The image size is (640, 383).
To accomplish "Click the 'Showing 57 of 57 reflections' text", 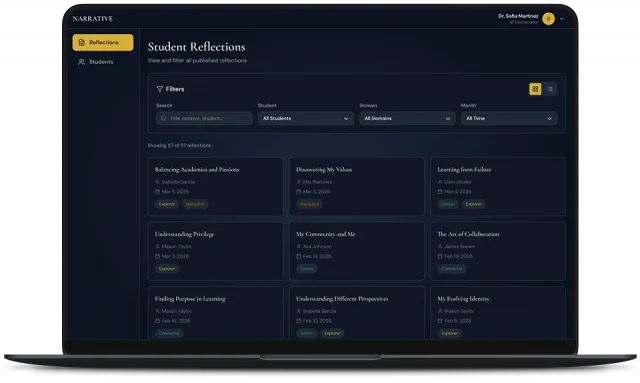I will [179, 145].
